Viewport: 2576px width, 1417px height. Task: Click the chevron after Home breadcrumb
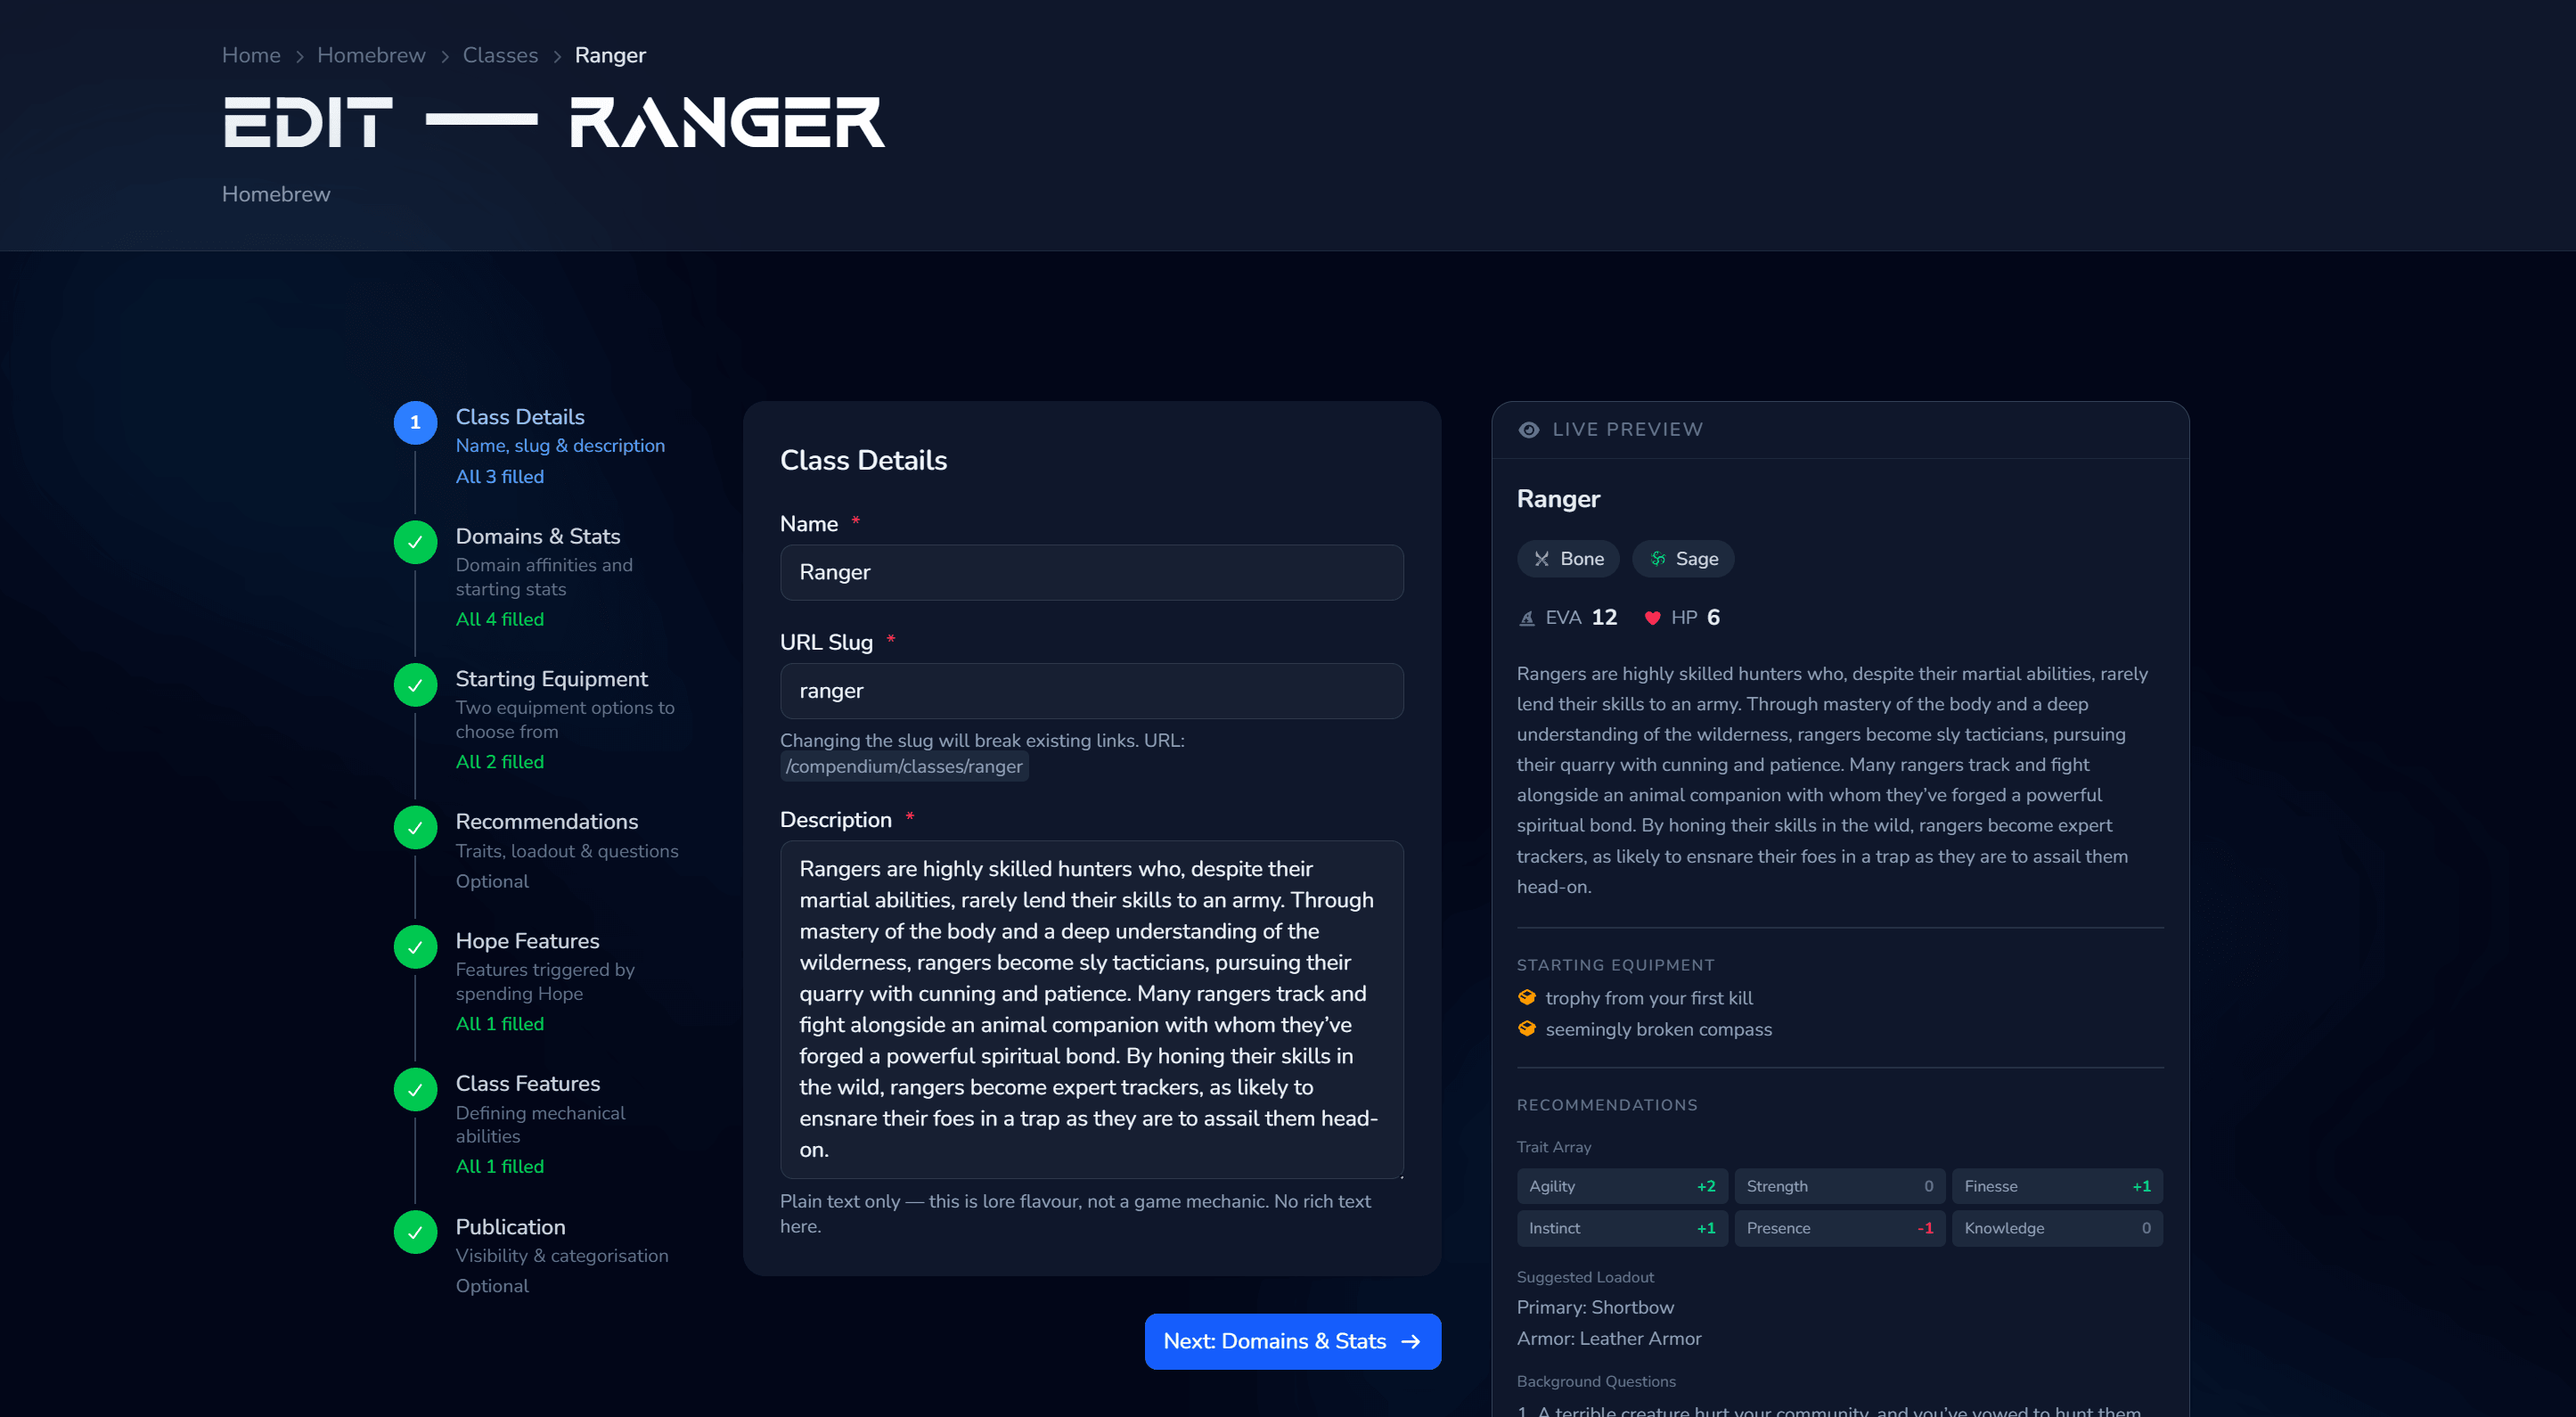pos(299,57)
